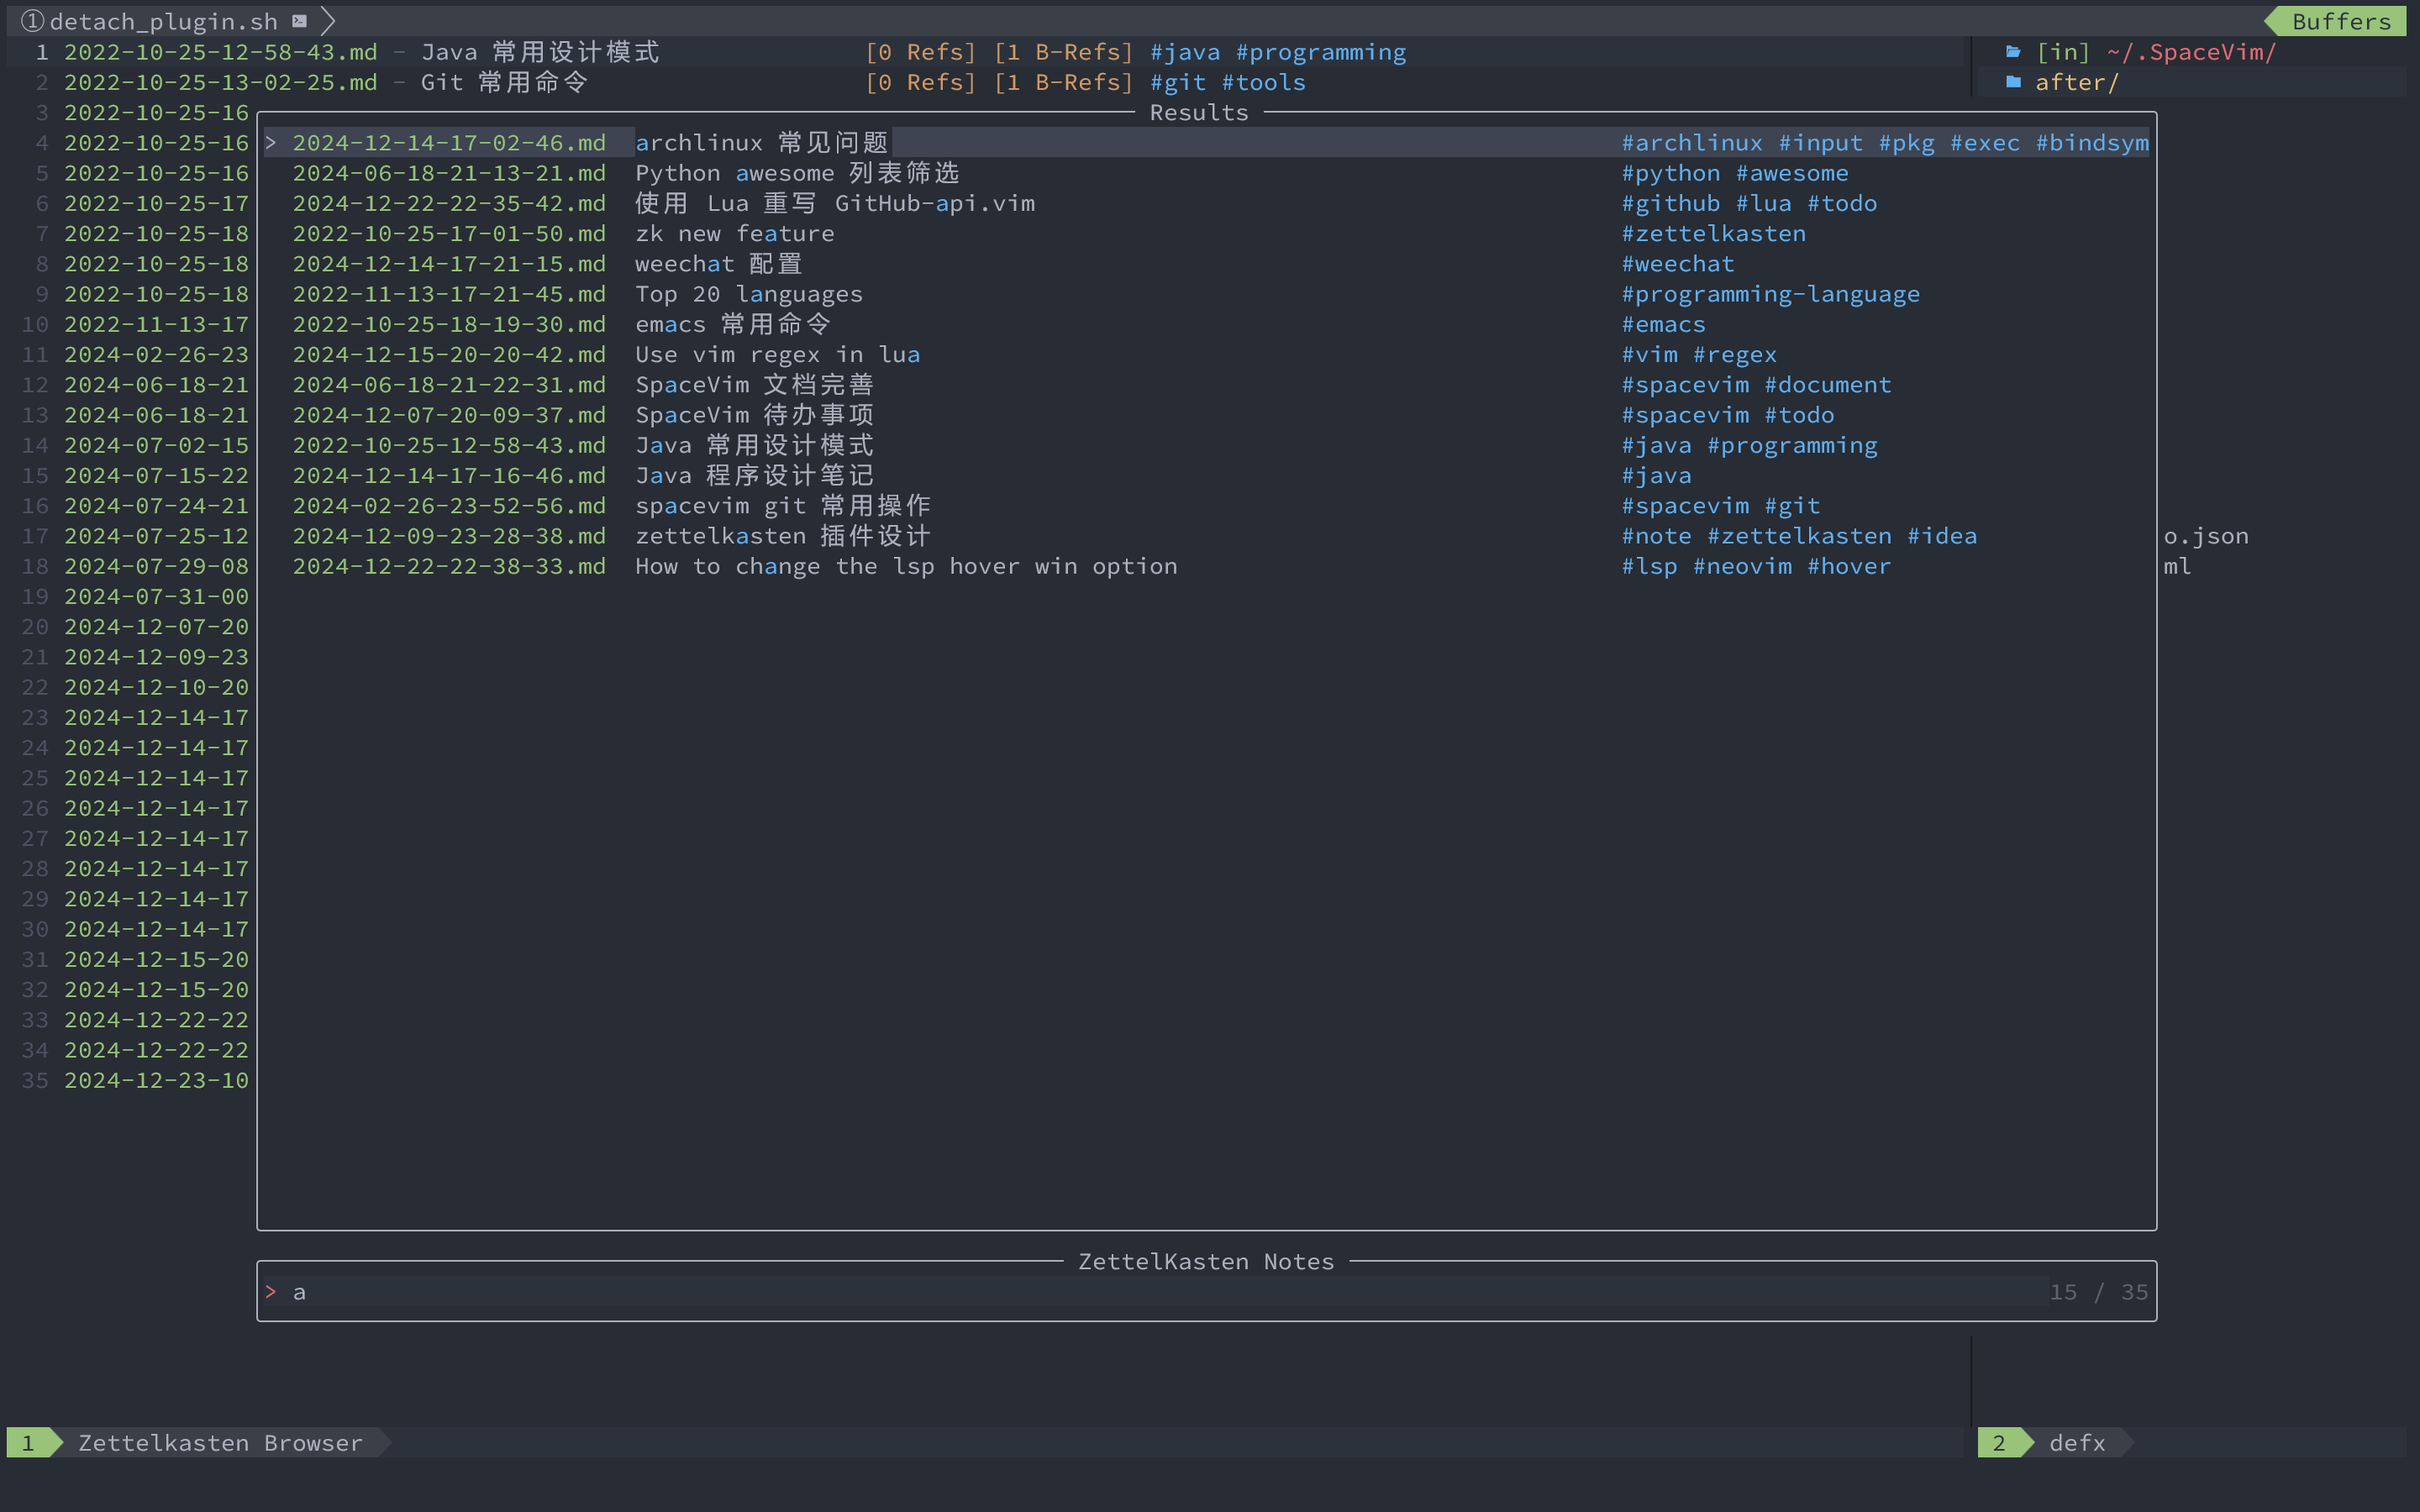This screenshot has width=2420, height=1512.
Task: Click the folder icon next to after/
Action: click(x=2013, y=82)
